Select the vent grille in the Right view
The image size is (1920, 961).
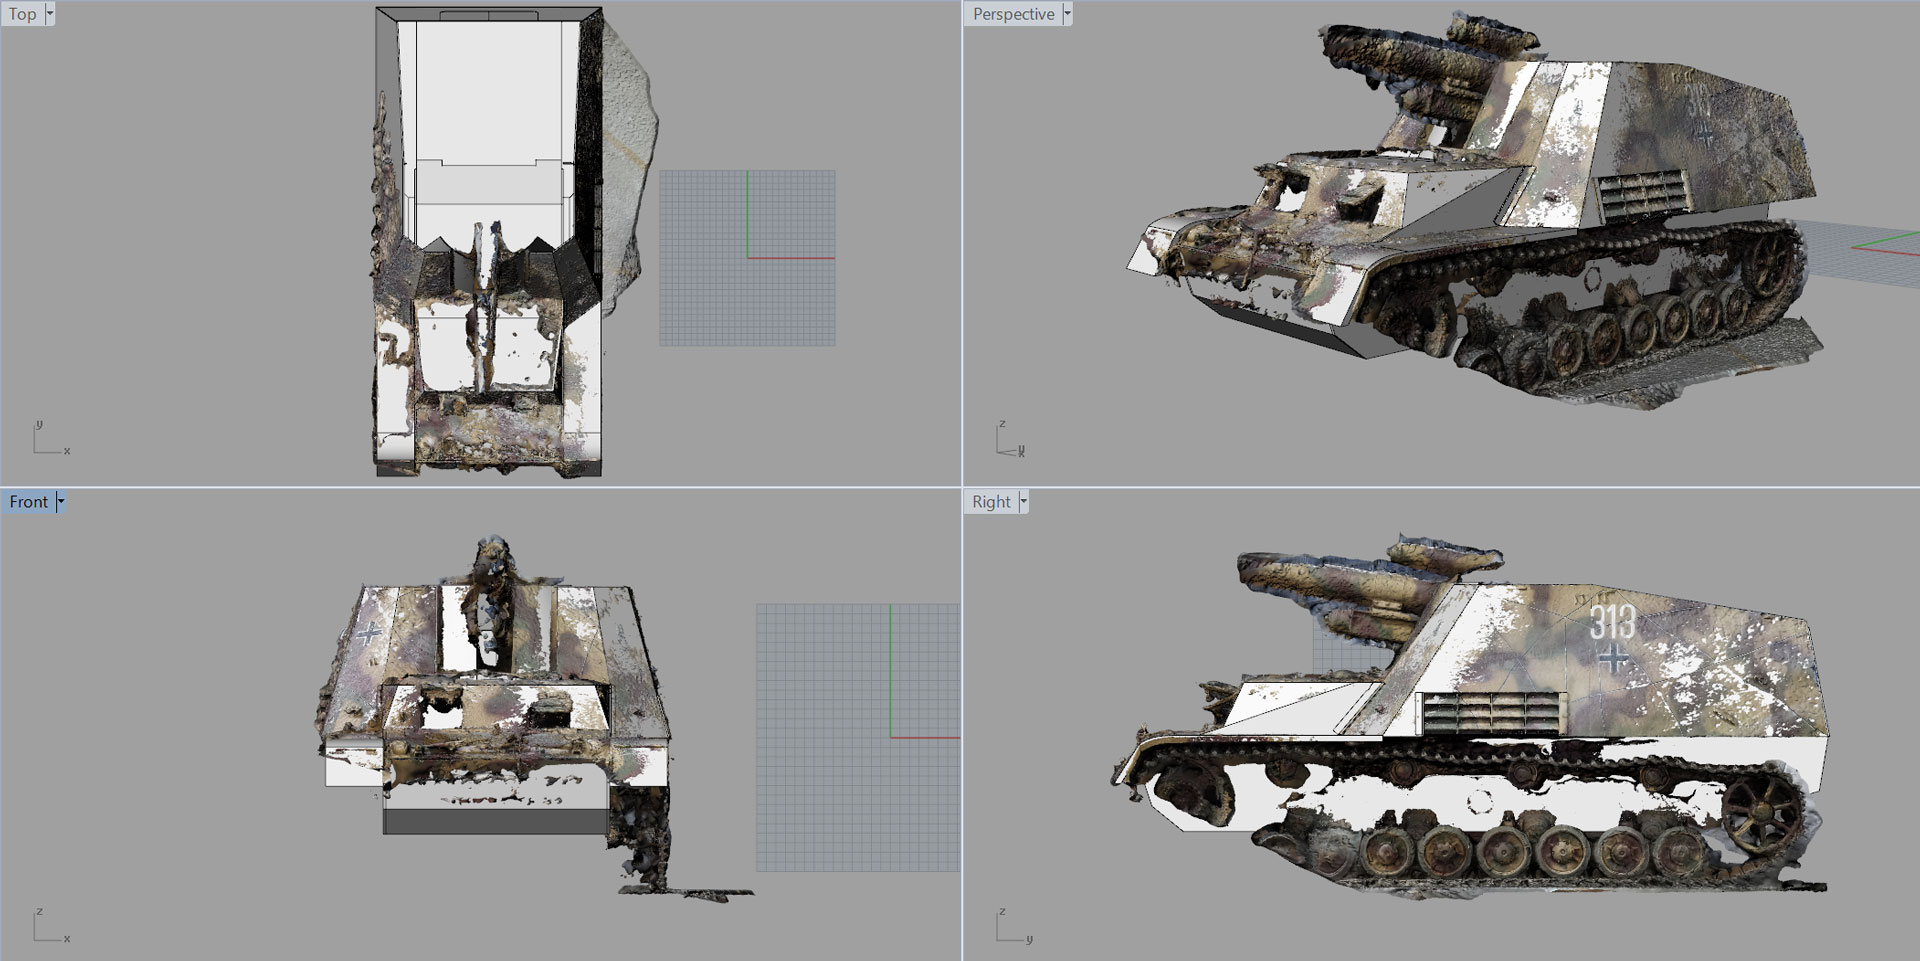tap(1491, 712)
